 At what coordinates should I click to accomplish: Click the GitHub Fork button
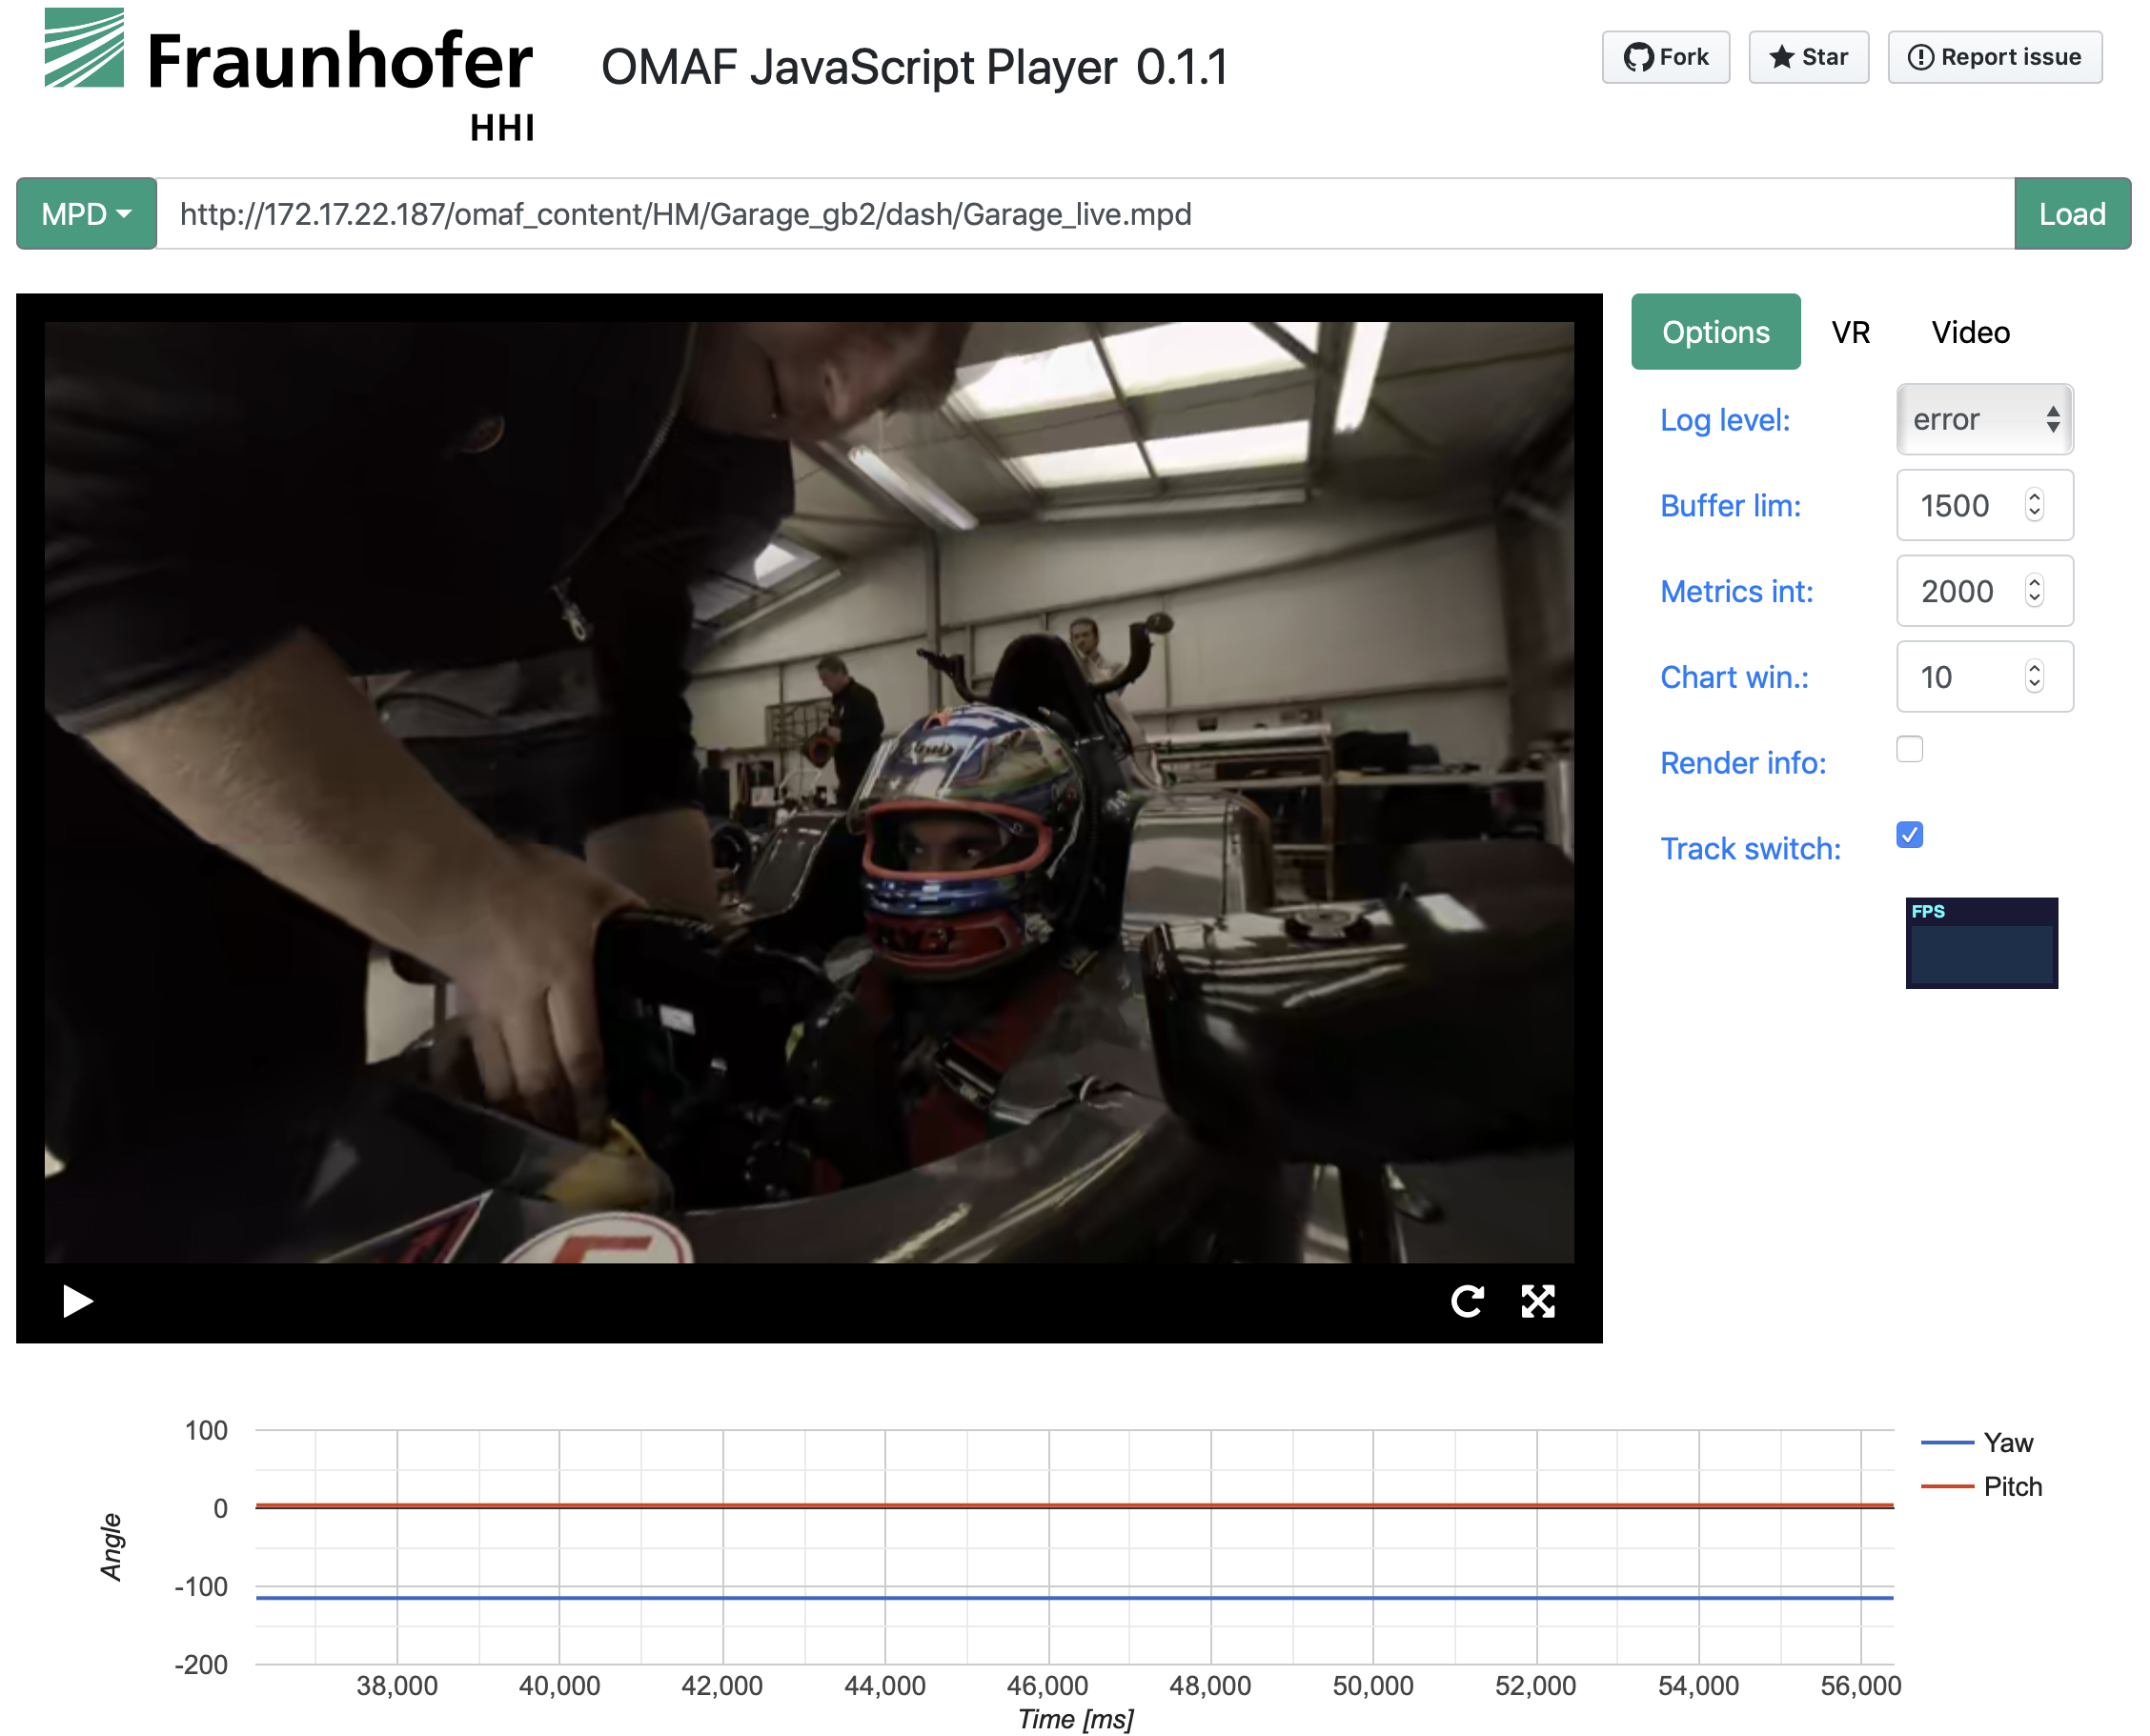1665,57
